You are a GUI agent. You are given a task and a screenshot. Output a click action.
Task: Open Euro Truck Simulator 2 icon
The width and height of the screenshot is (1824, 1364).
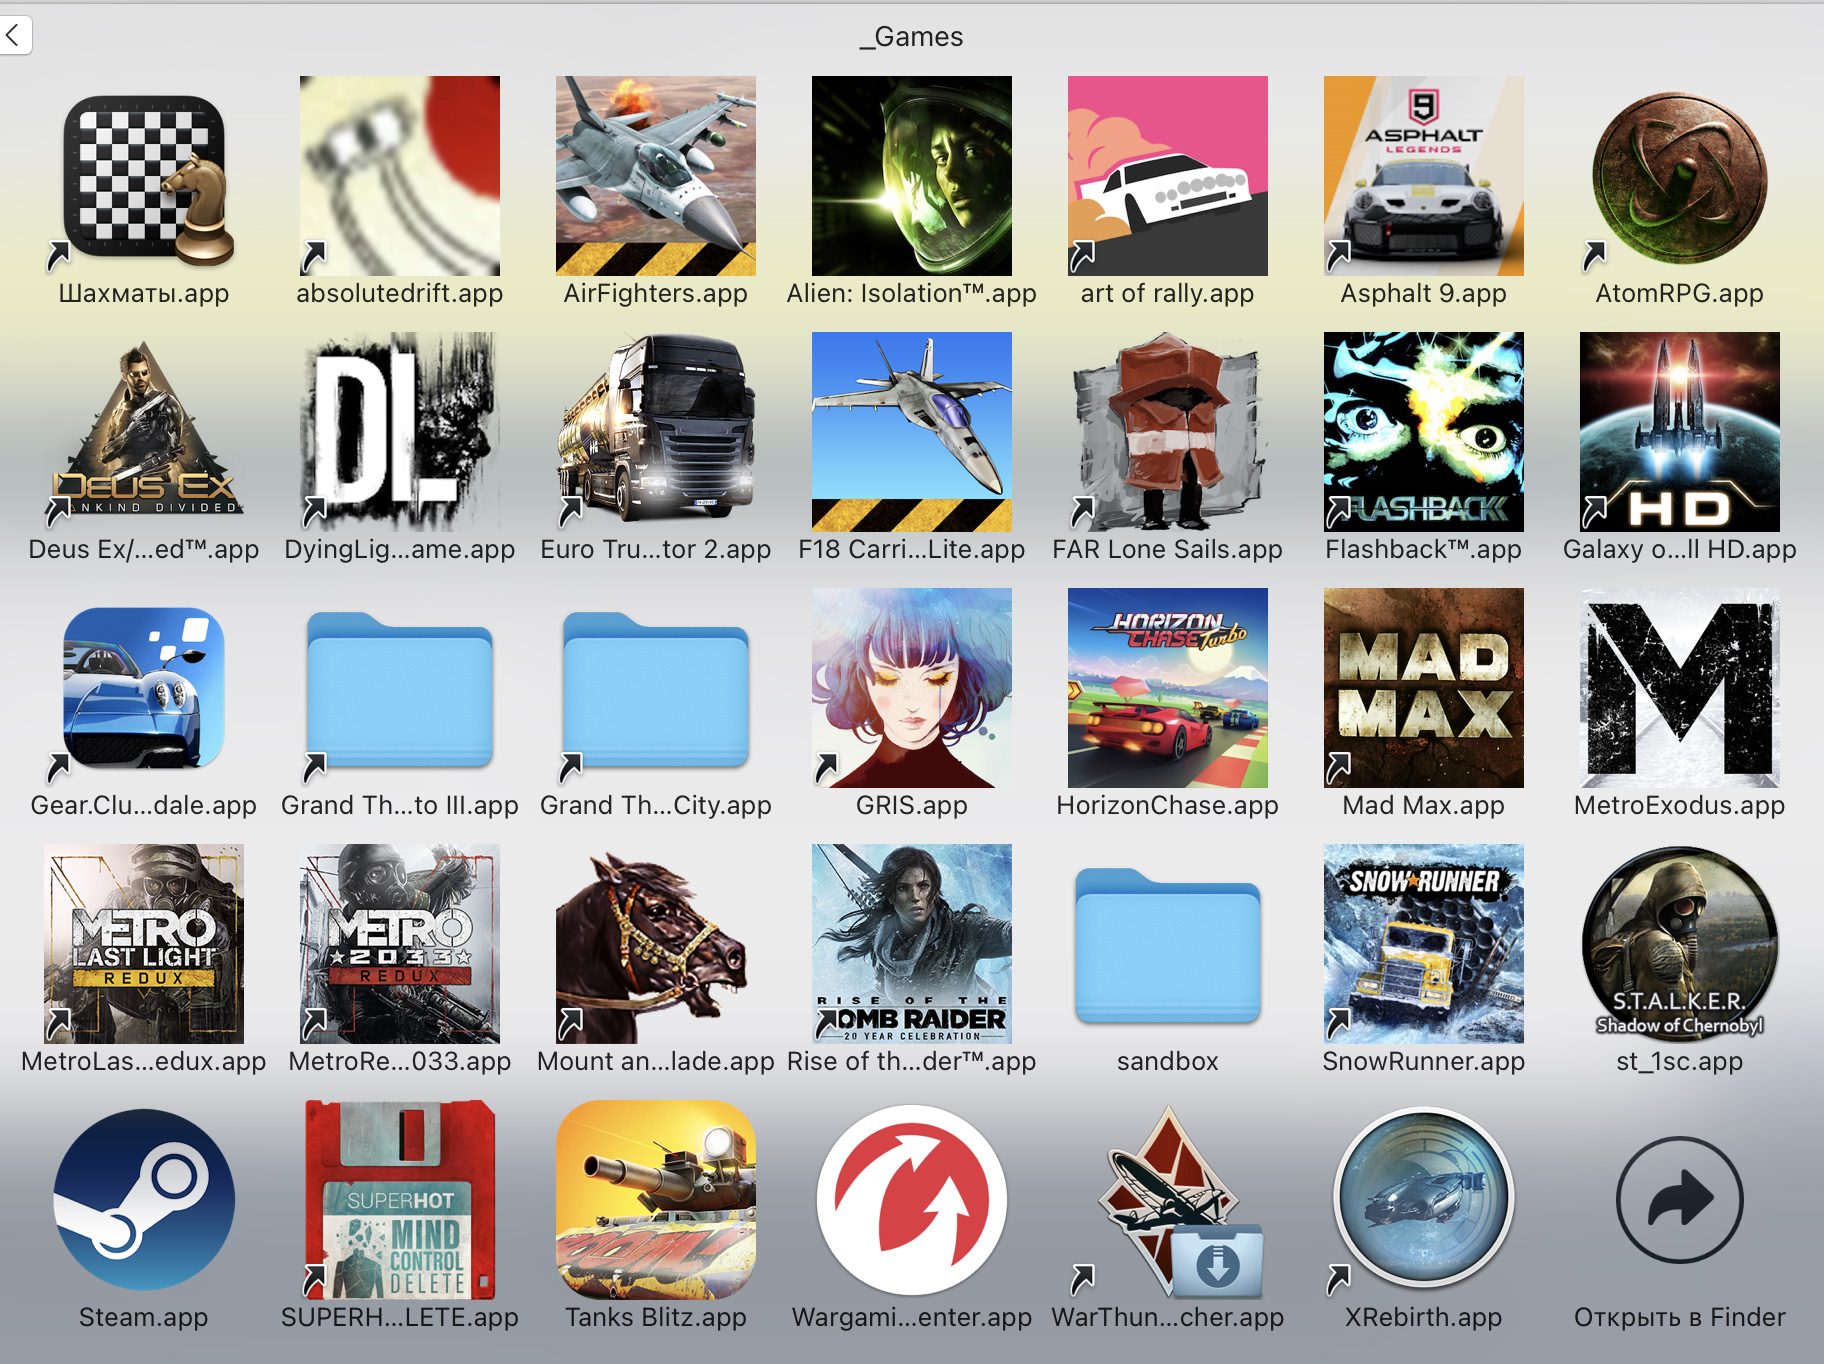pyautogui.click(x=655, y=432)
